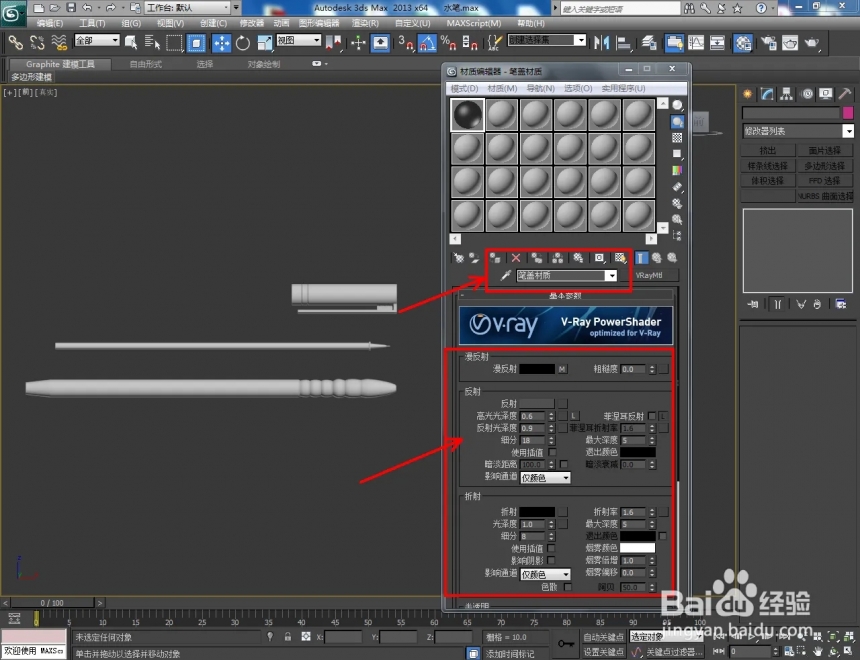Image resolution: width=860 pixels, height=660 pixels.
Task: Click the Select Object tool
Action: [131, 42]
